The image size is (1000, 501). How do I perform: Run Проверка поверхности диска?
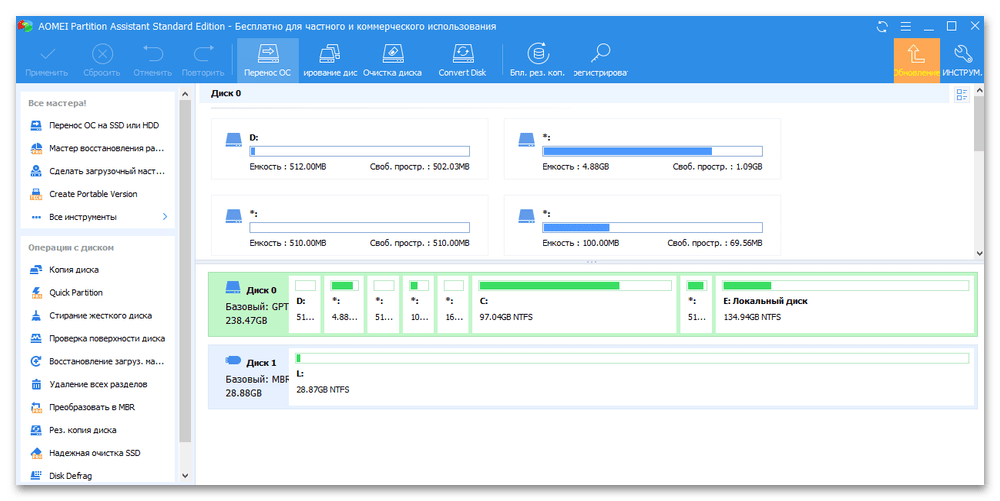point(98,338)
